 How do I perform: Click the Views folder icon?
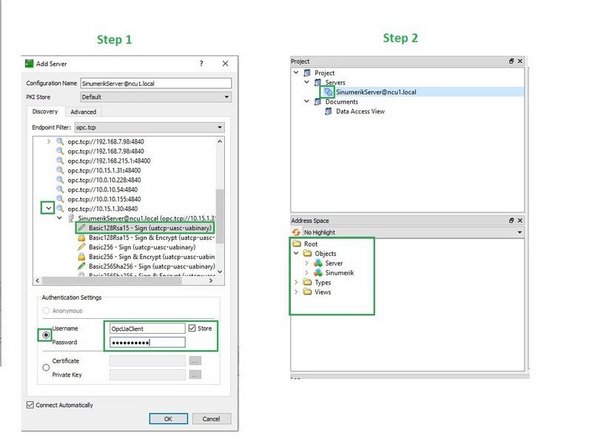point(308,292)
